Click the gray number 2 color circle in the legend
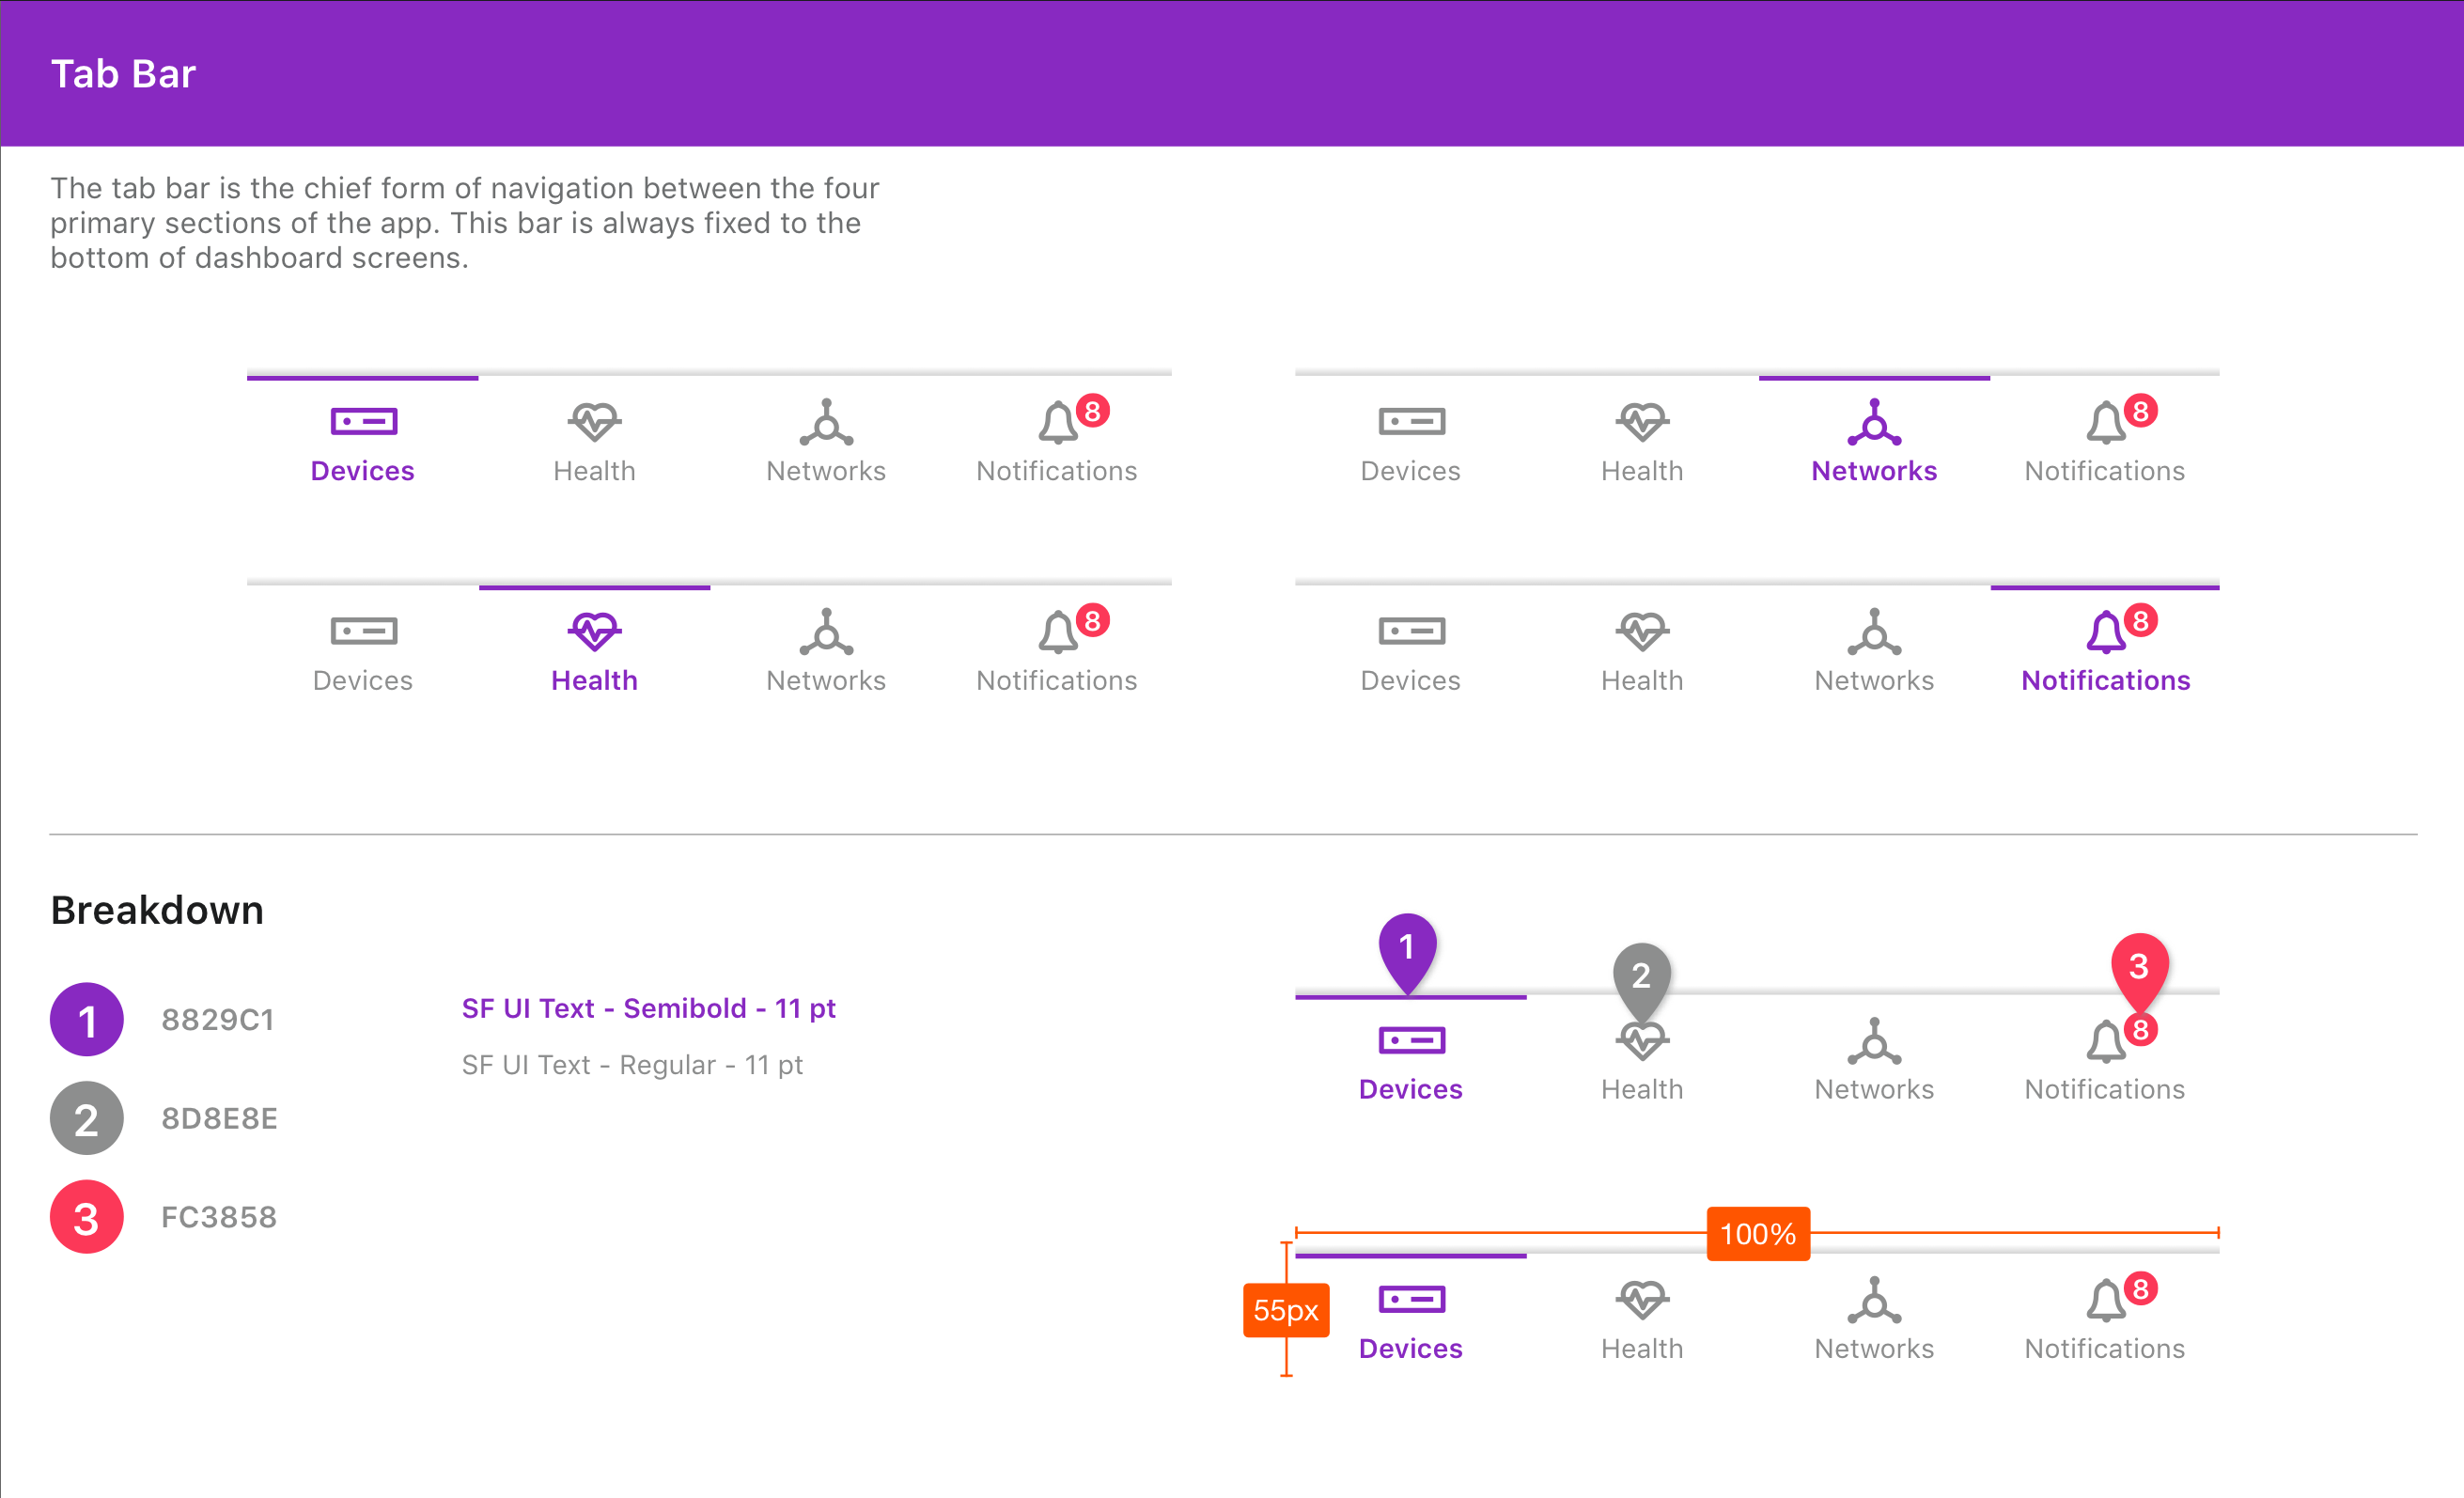This screenshot has width=2464, height=1498. tap(87, 1118)
